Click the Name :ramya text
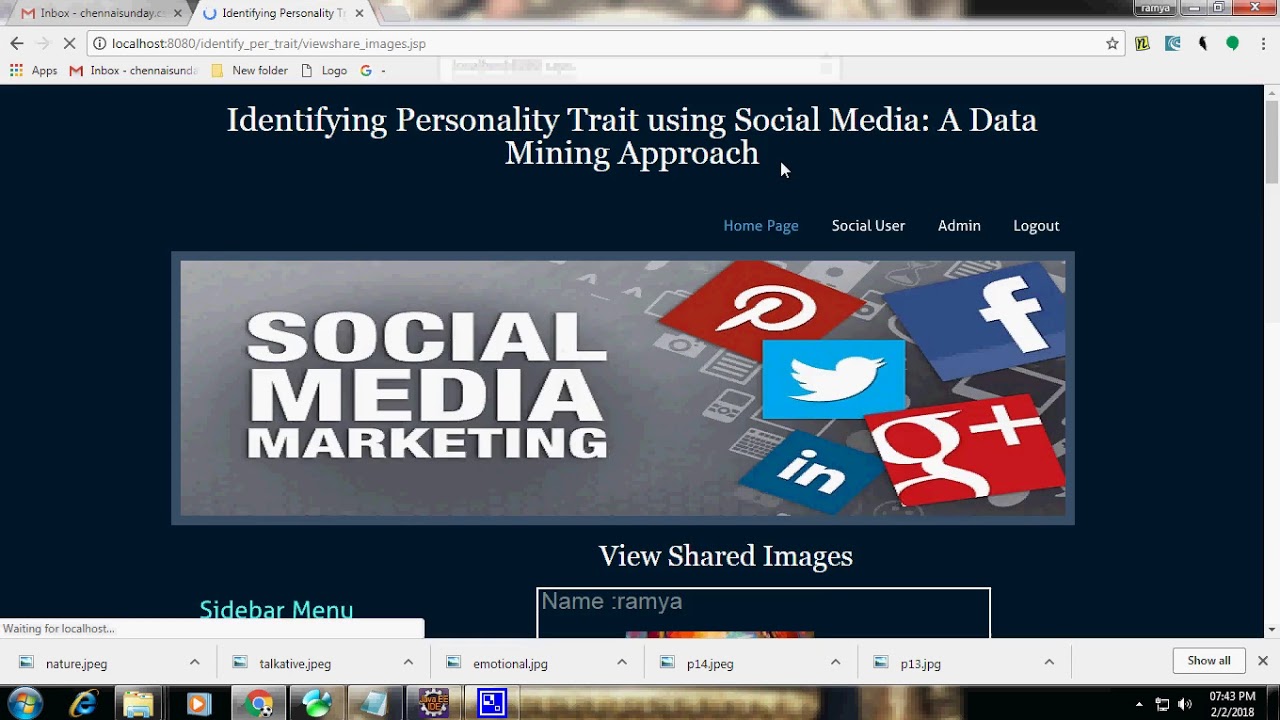Image resolution: width=1280 pixels, height=720 pixels. coord(612,601)
